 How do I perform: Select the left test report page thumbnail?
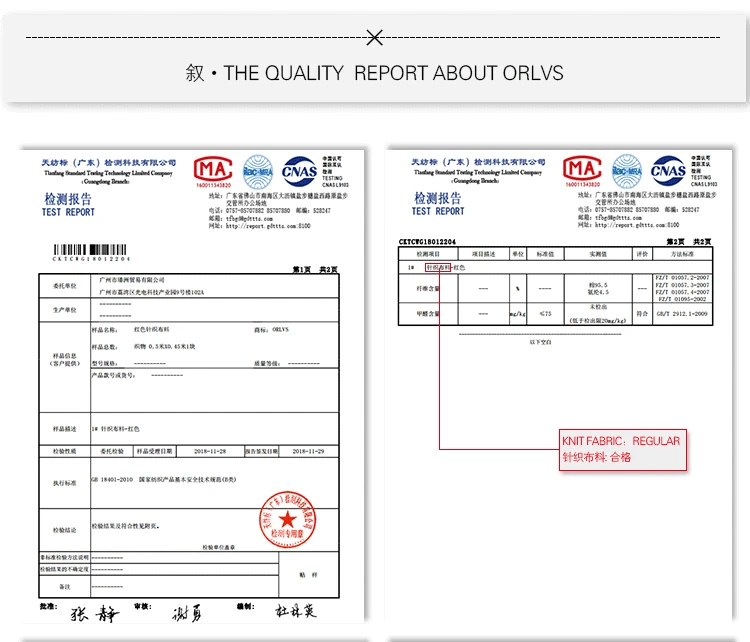[192, 387]
